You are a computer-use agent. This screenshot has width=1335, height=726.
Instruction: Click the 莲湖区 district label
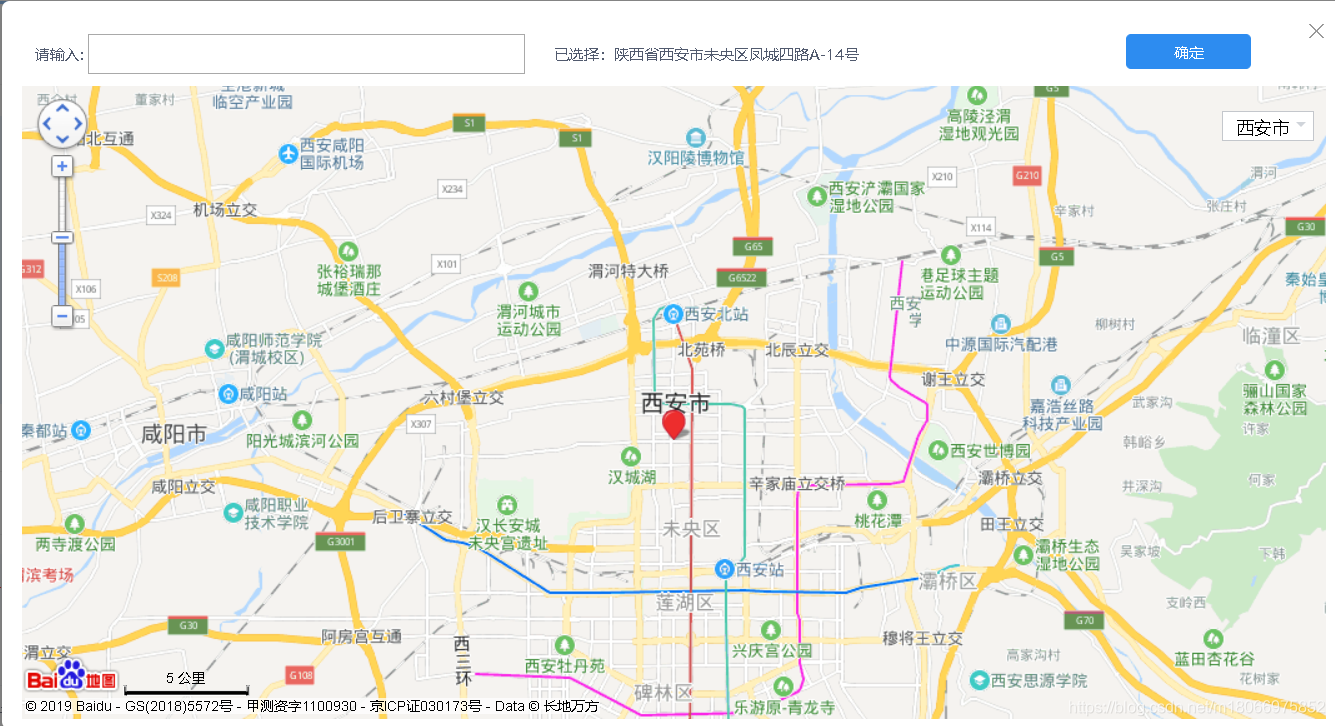685,602
